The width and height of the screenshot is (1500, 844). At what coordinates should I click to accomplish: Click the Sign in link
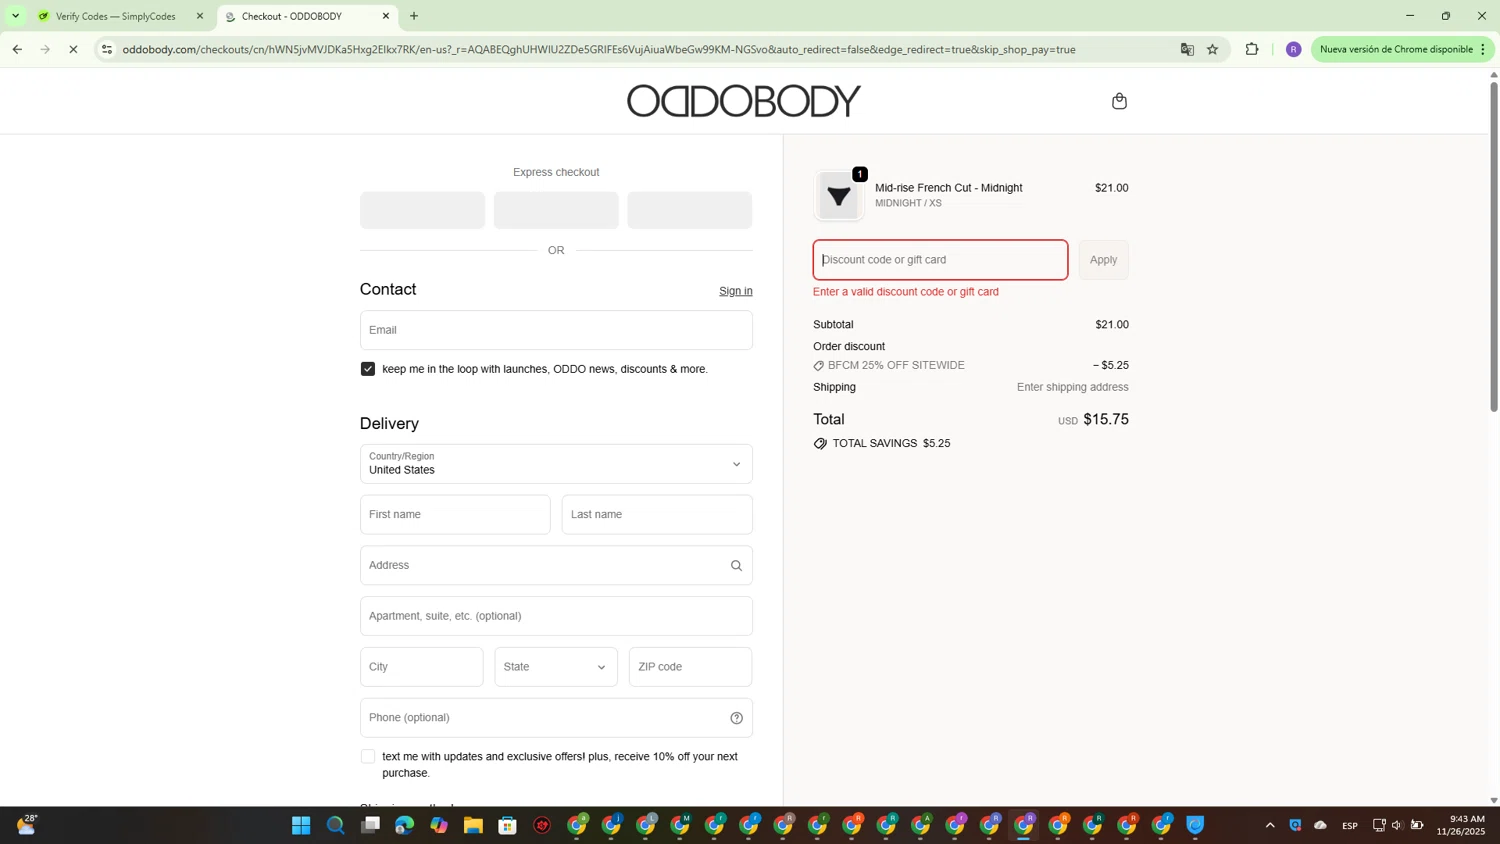pos(736,291)
